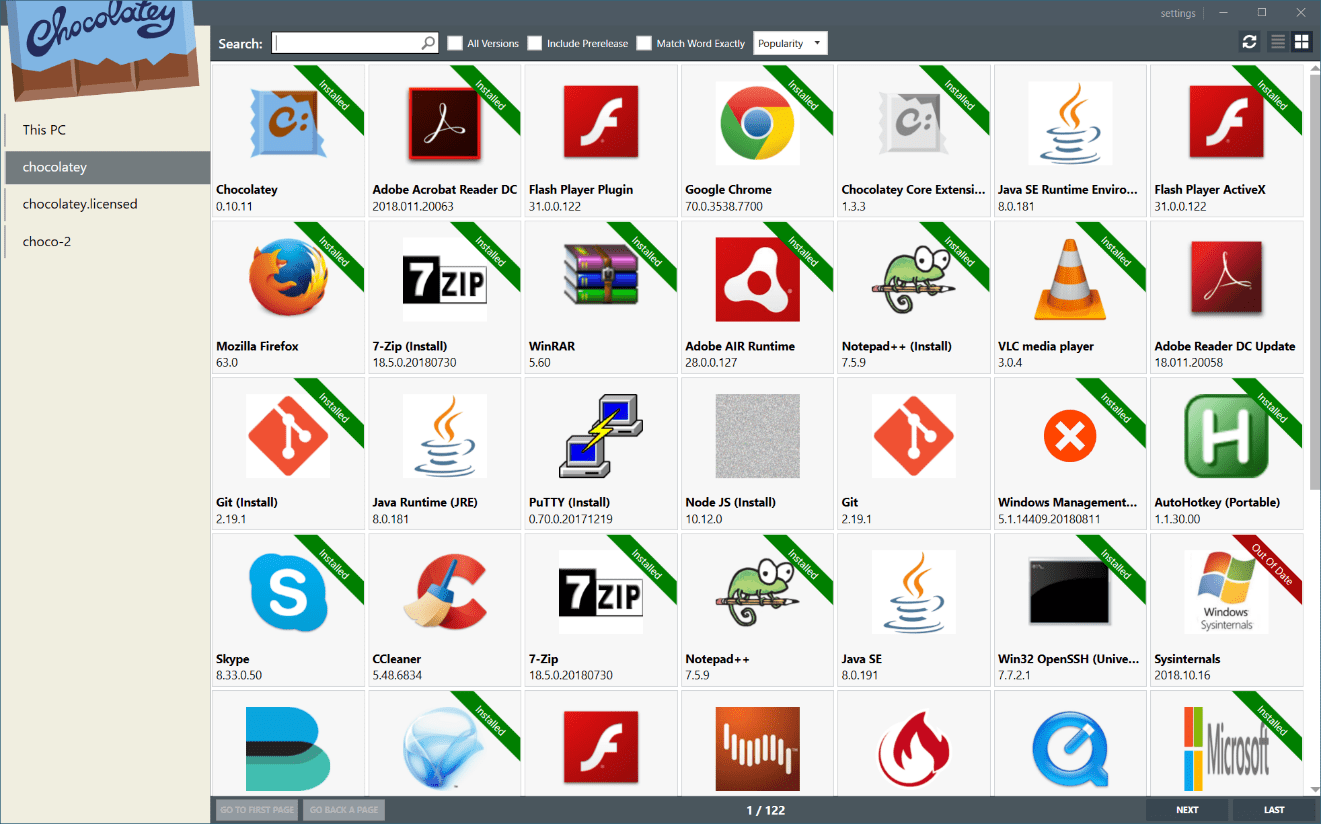
Task: Open the settings page
Action: [x=1178, y=13]
